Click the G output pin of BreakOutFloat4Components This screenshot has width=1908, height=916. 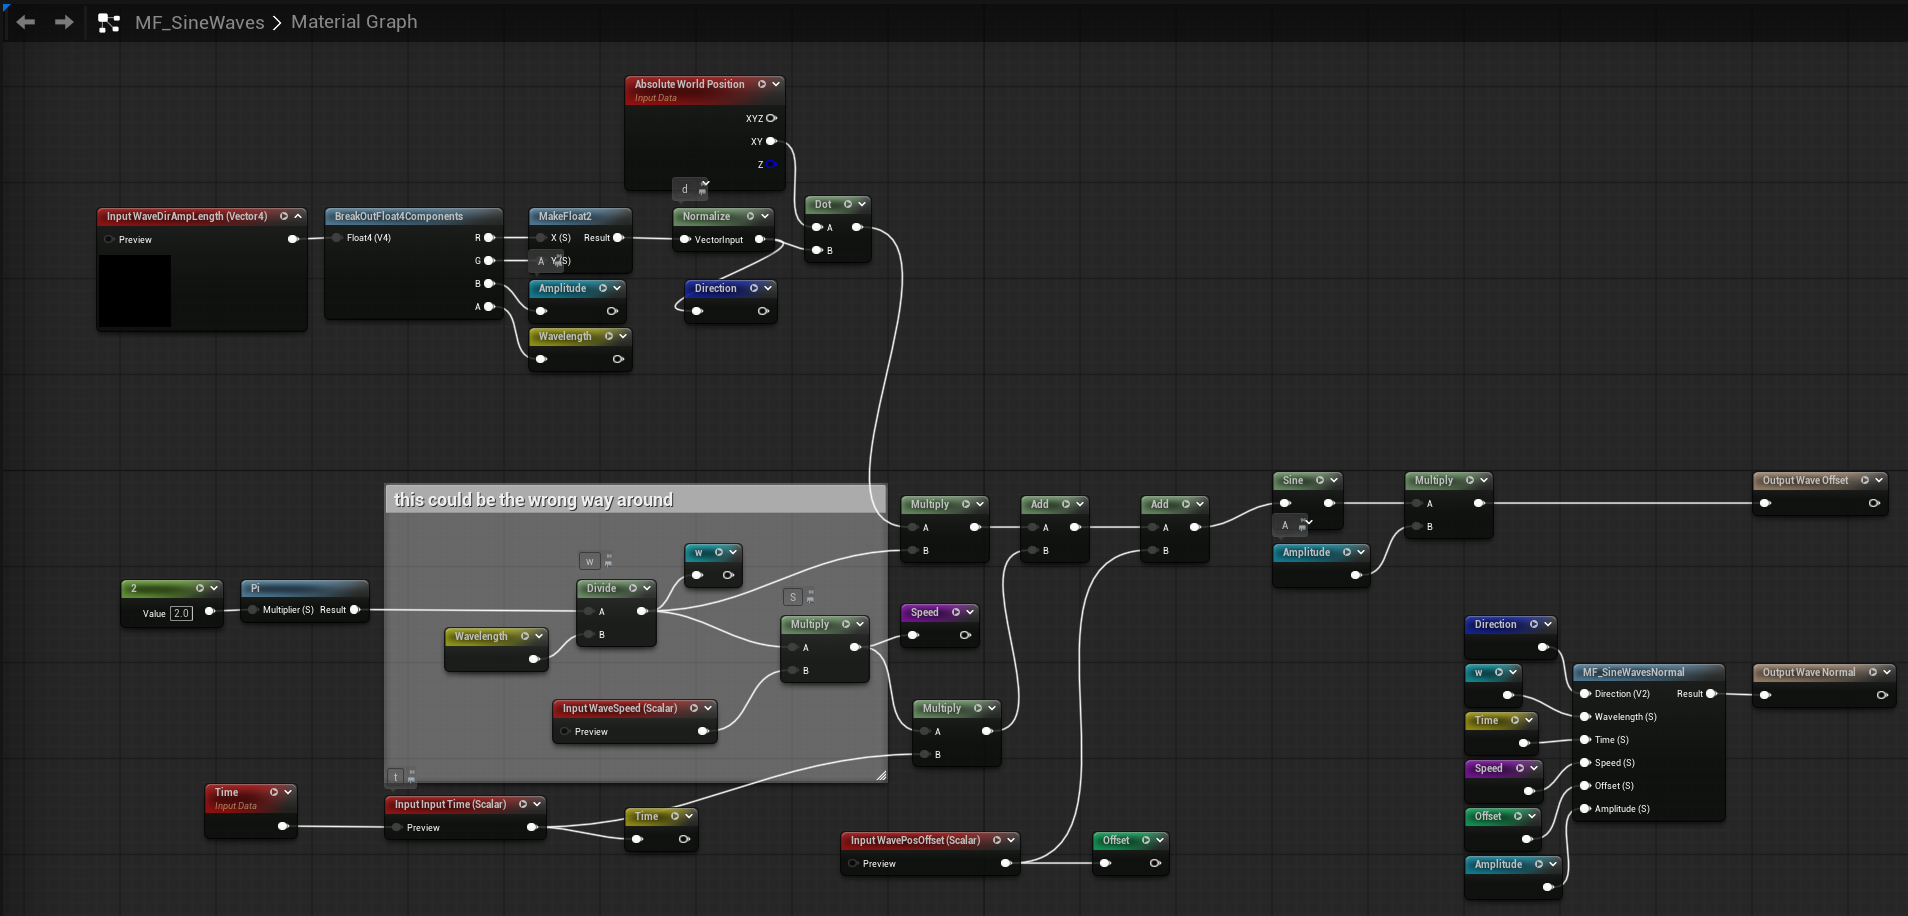489,261
